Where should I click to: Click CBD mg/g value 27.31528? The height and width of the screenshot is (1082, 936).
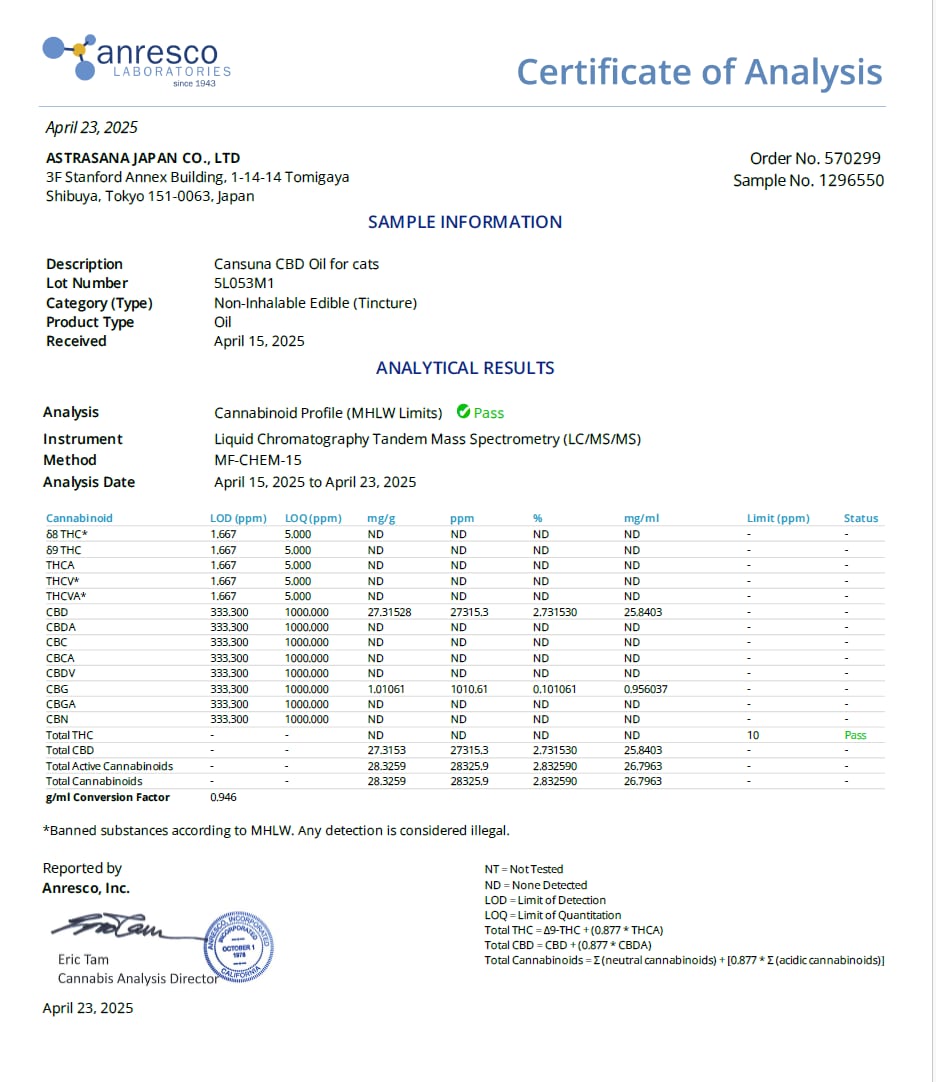pyautogui.click(x=389, y=612)
